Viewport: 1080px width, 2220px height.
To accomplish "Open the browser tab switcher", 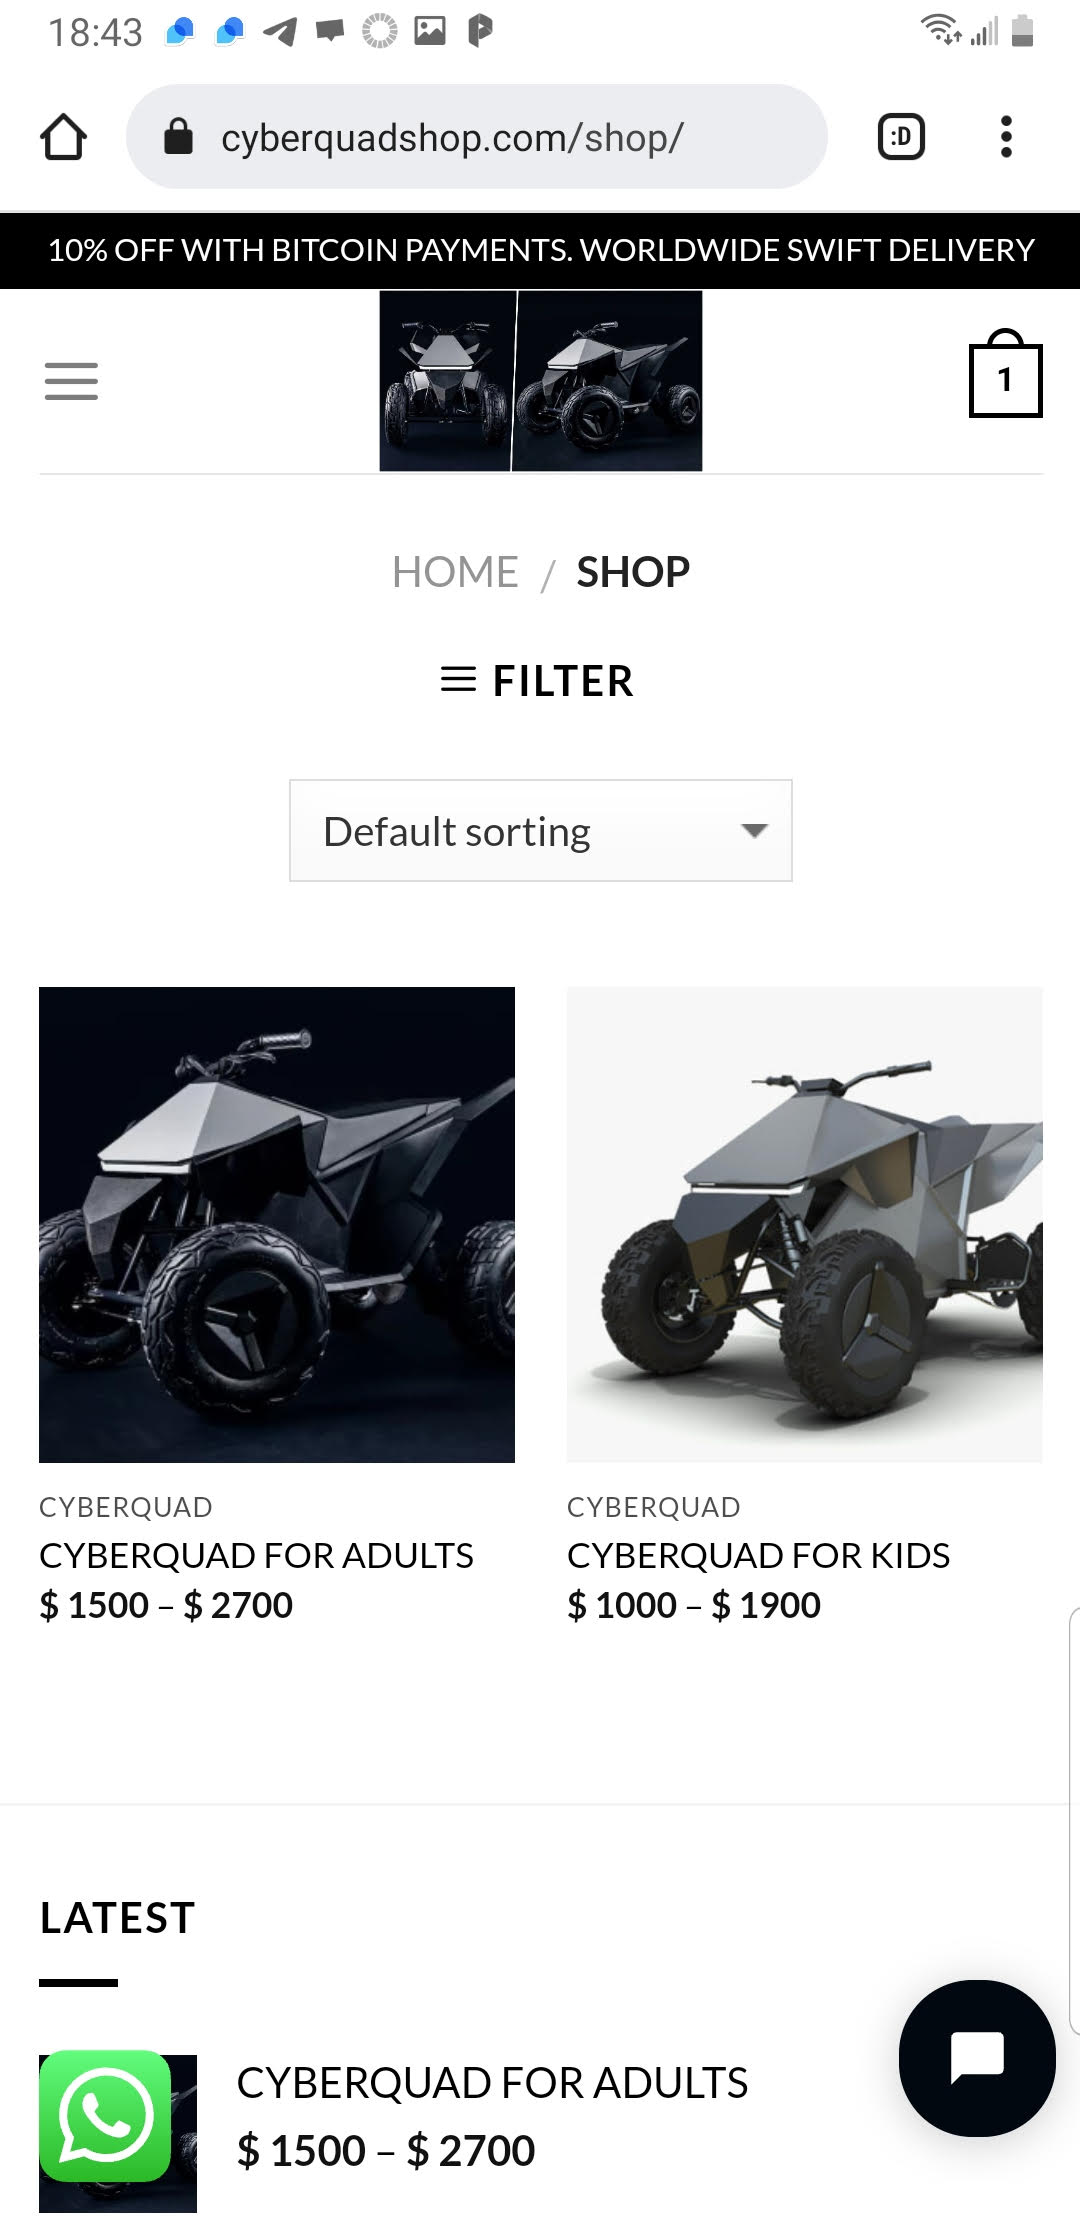I will pyautogui.click(x=900, y=137).
